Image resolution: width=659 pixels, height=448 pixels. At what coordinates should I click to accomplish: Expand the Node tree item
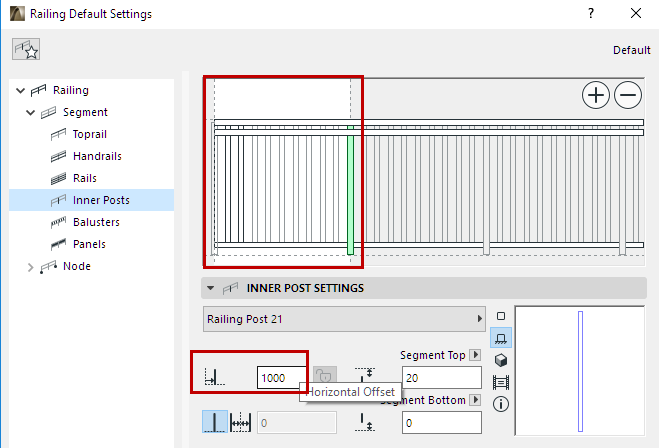point(30,267)
